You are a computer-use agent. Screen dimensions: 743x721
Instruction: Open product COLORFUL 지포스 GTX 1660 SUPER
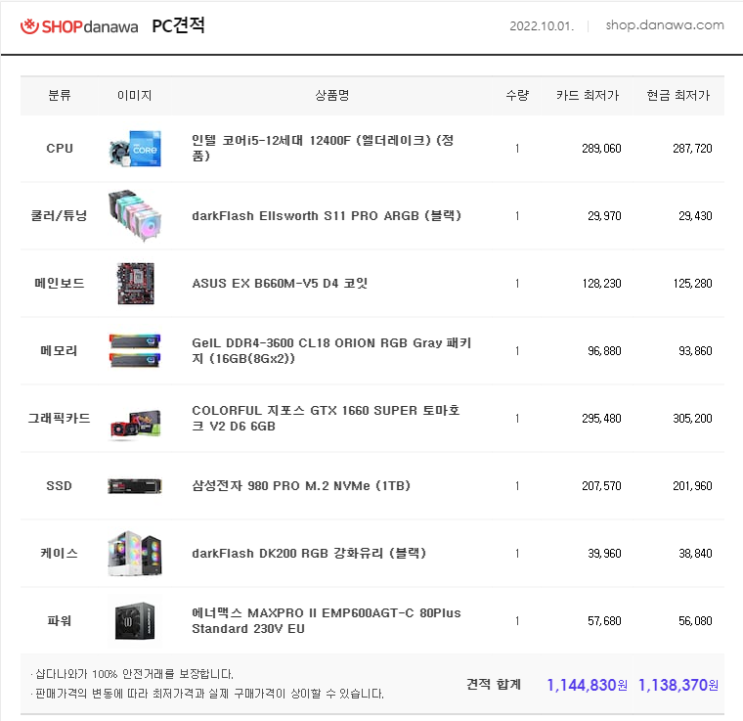tap(326, 418)
